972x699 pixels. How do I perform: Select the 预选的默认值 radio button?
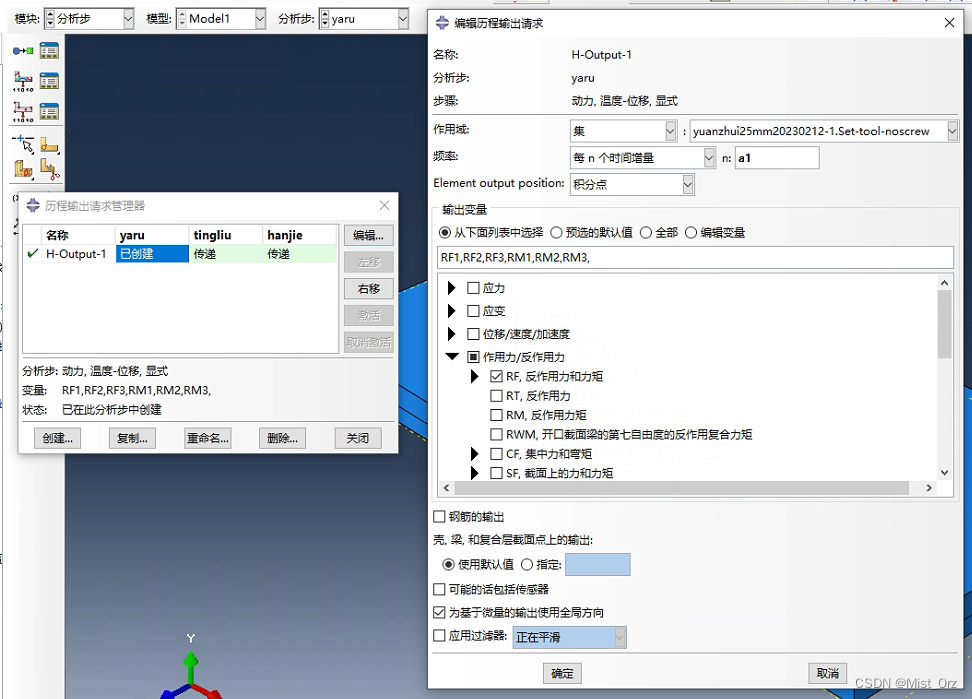(556, 232)
